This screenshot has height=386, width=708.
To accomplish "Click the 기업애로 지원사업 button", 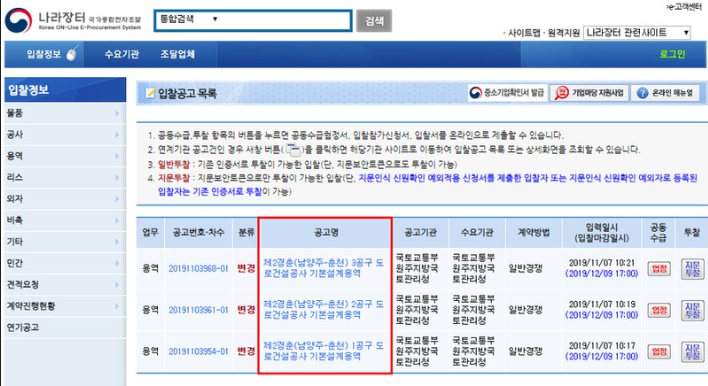I will pyautogui.click(x=589, y=93).
